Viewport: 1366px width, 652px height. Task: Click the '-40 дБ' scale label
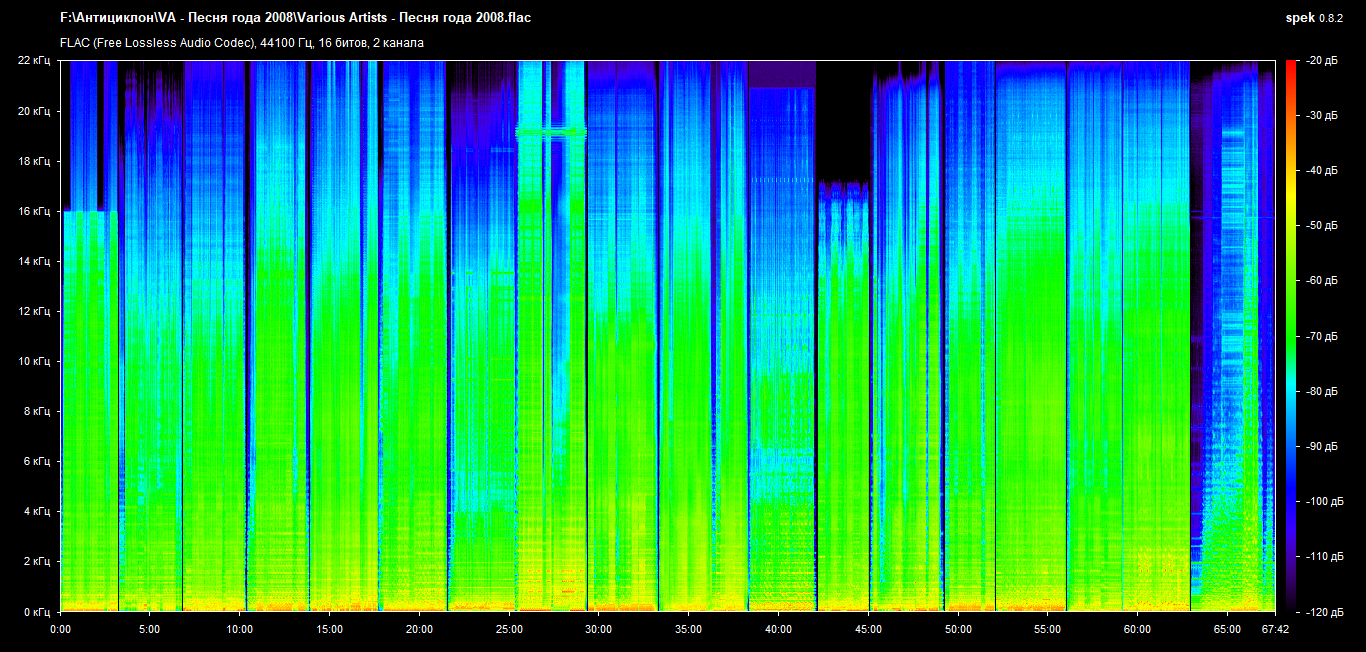point(1322,171)
